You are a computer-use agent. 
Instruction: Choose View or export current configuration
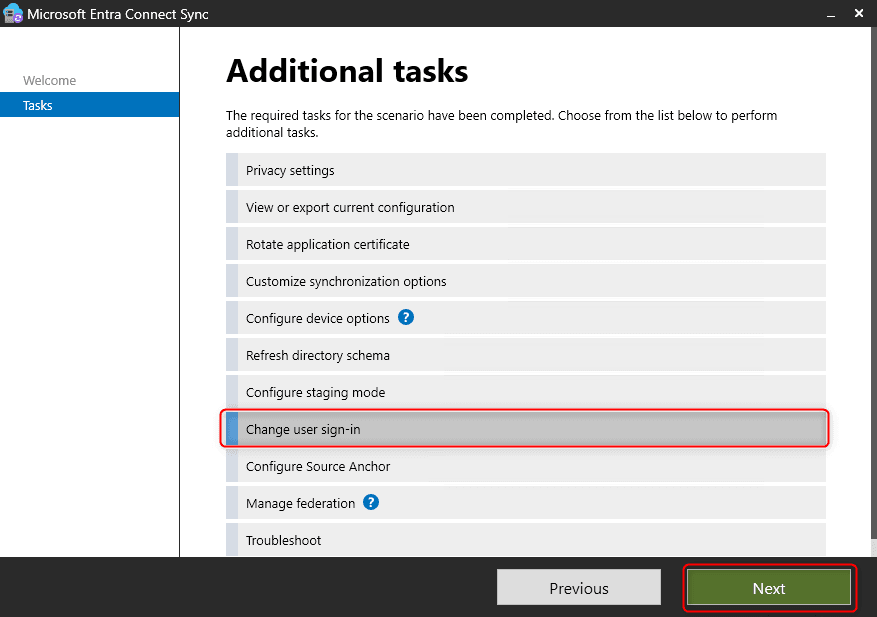pos(350,207)
